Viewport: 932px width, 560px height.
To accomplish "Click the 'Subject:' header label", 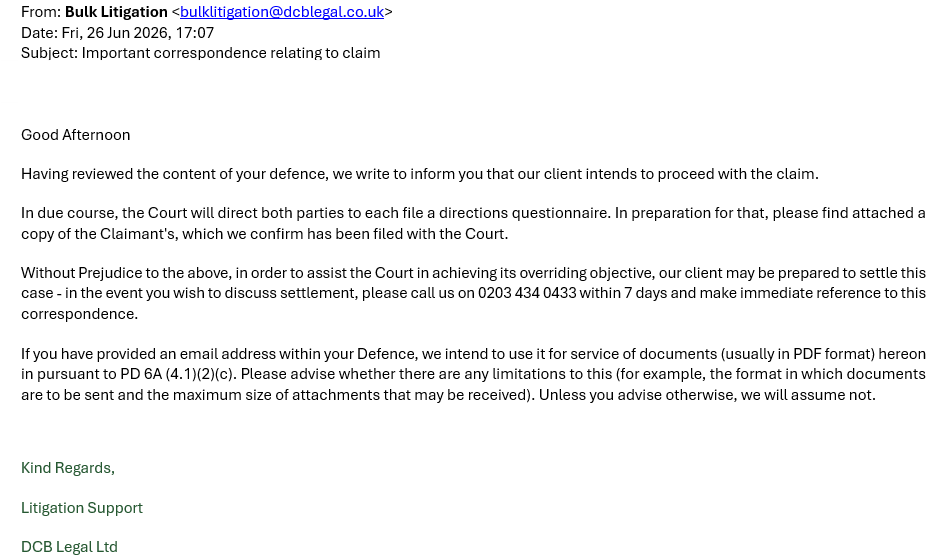I will [x=49, y=53].
